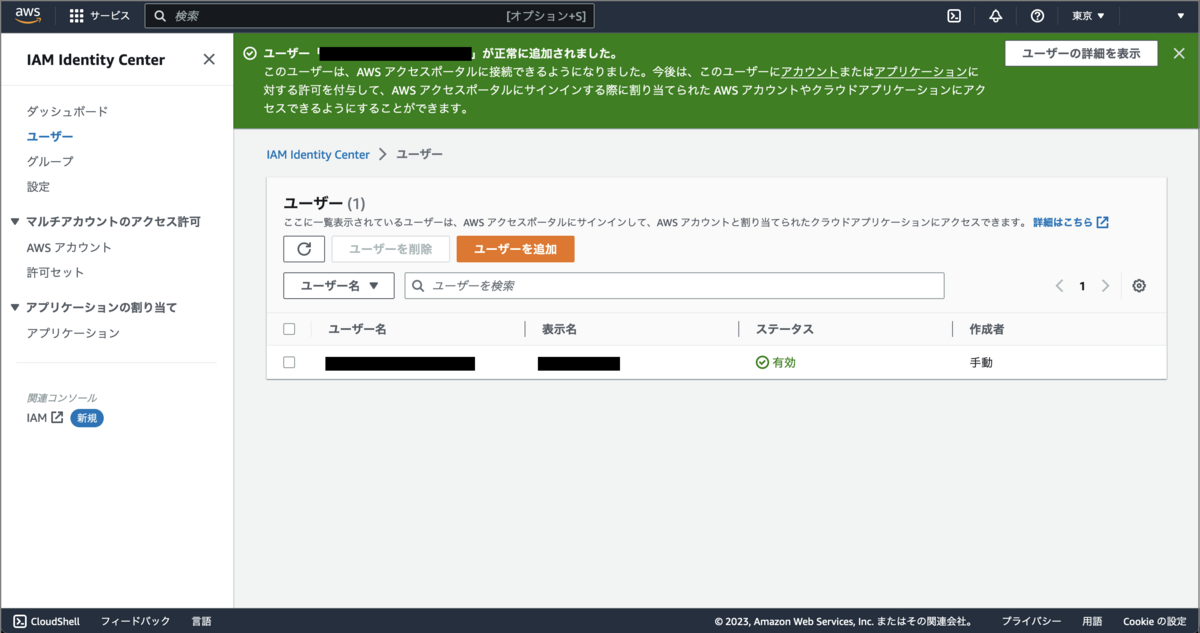Refresh the user list

(x=304, y=249)
